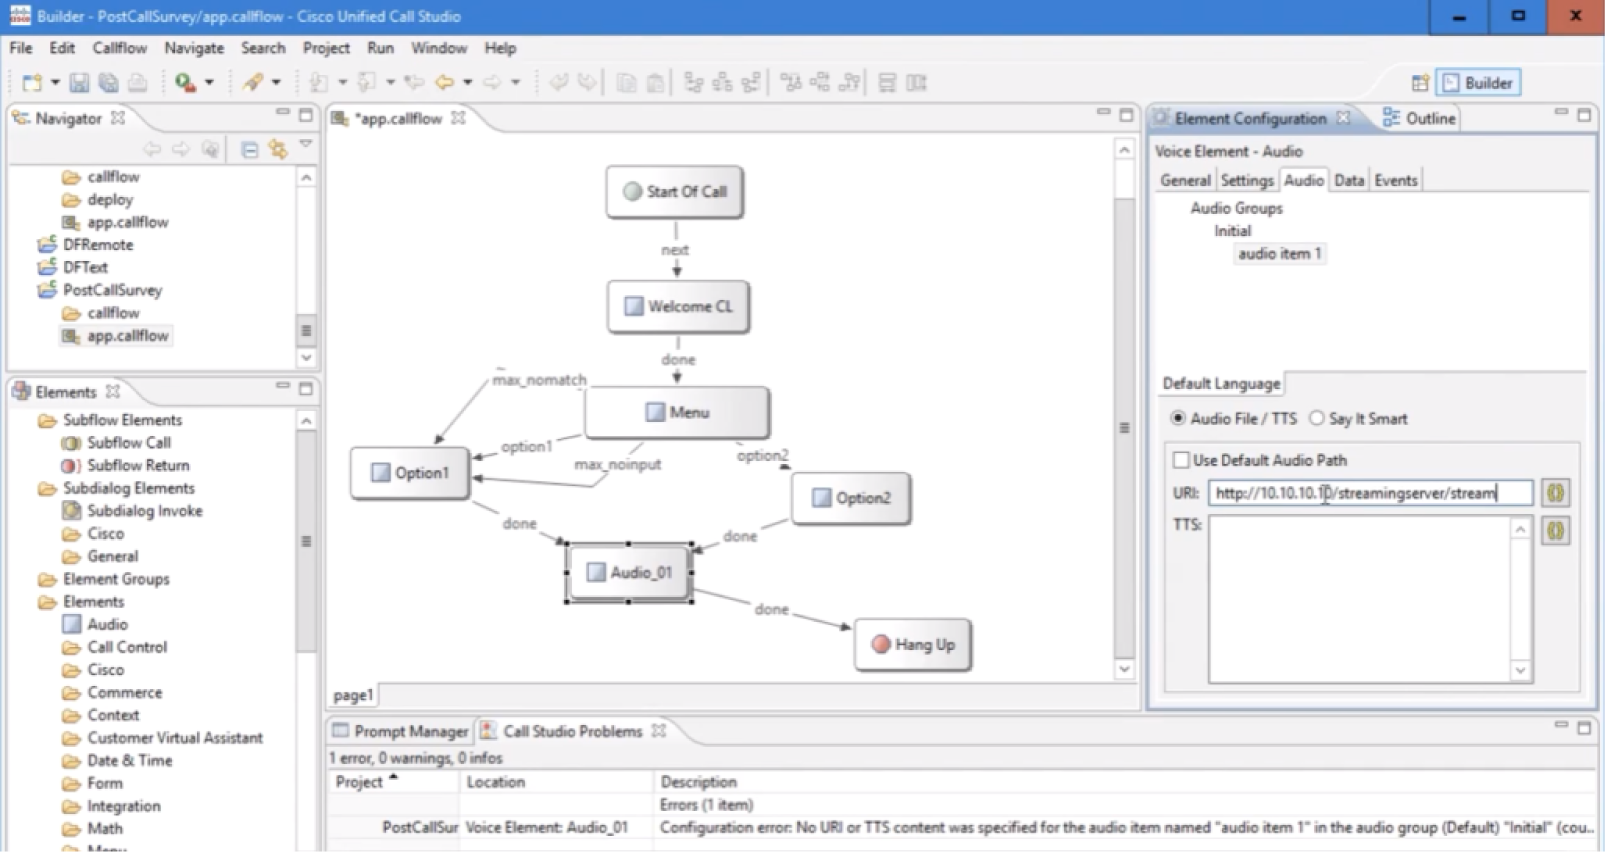Screen dimensions: 1605x852
Task: Click the yellow back navigation arrow in toolbar
Action: coord(445,83)
